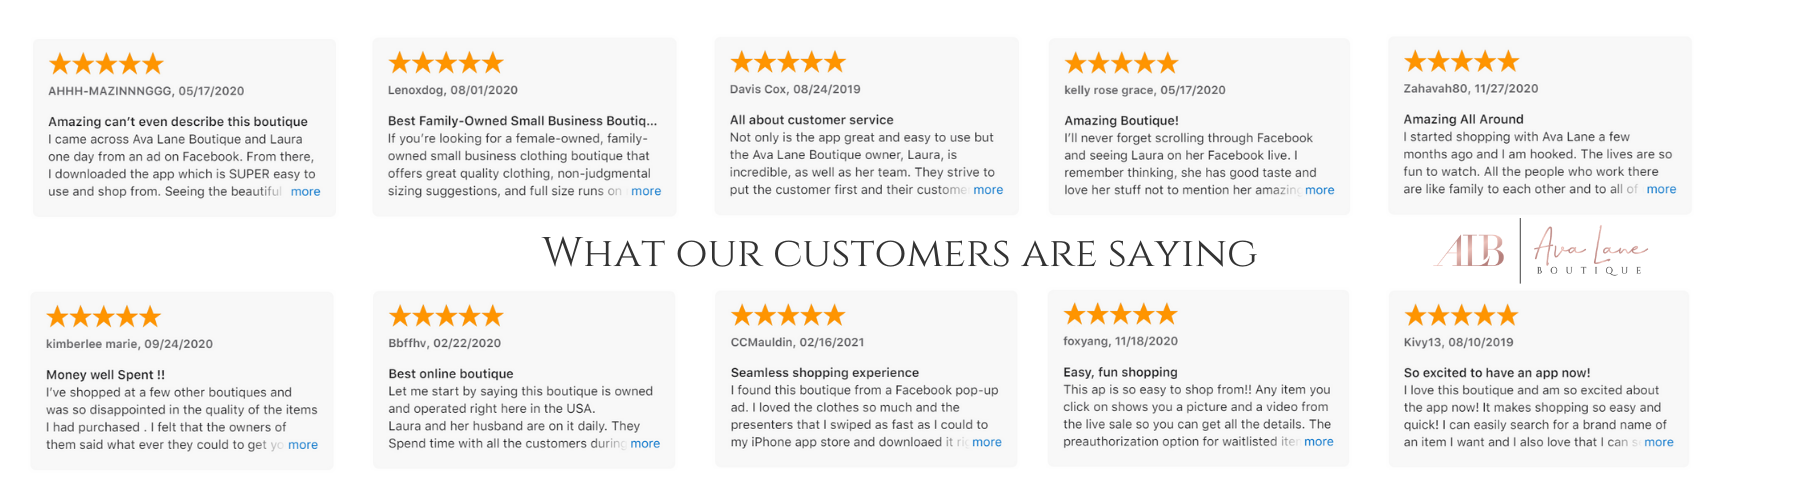Open more of Zahavah80's review
Viewport: 1800px width, 500px height.
[1661, 189]
